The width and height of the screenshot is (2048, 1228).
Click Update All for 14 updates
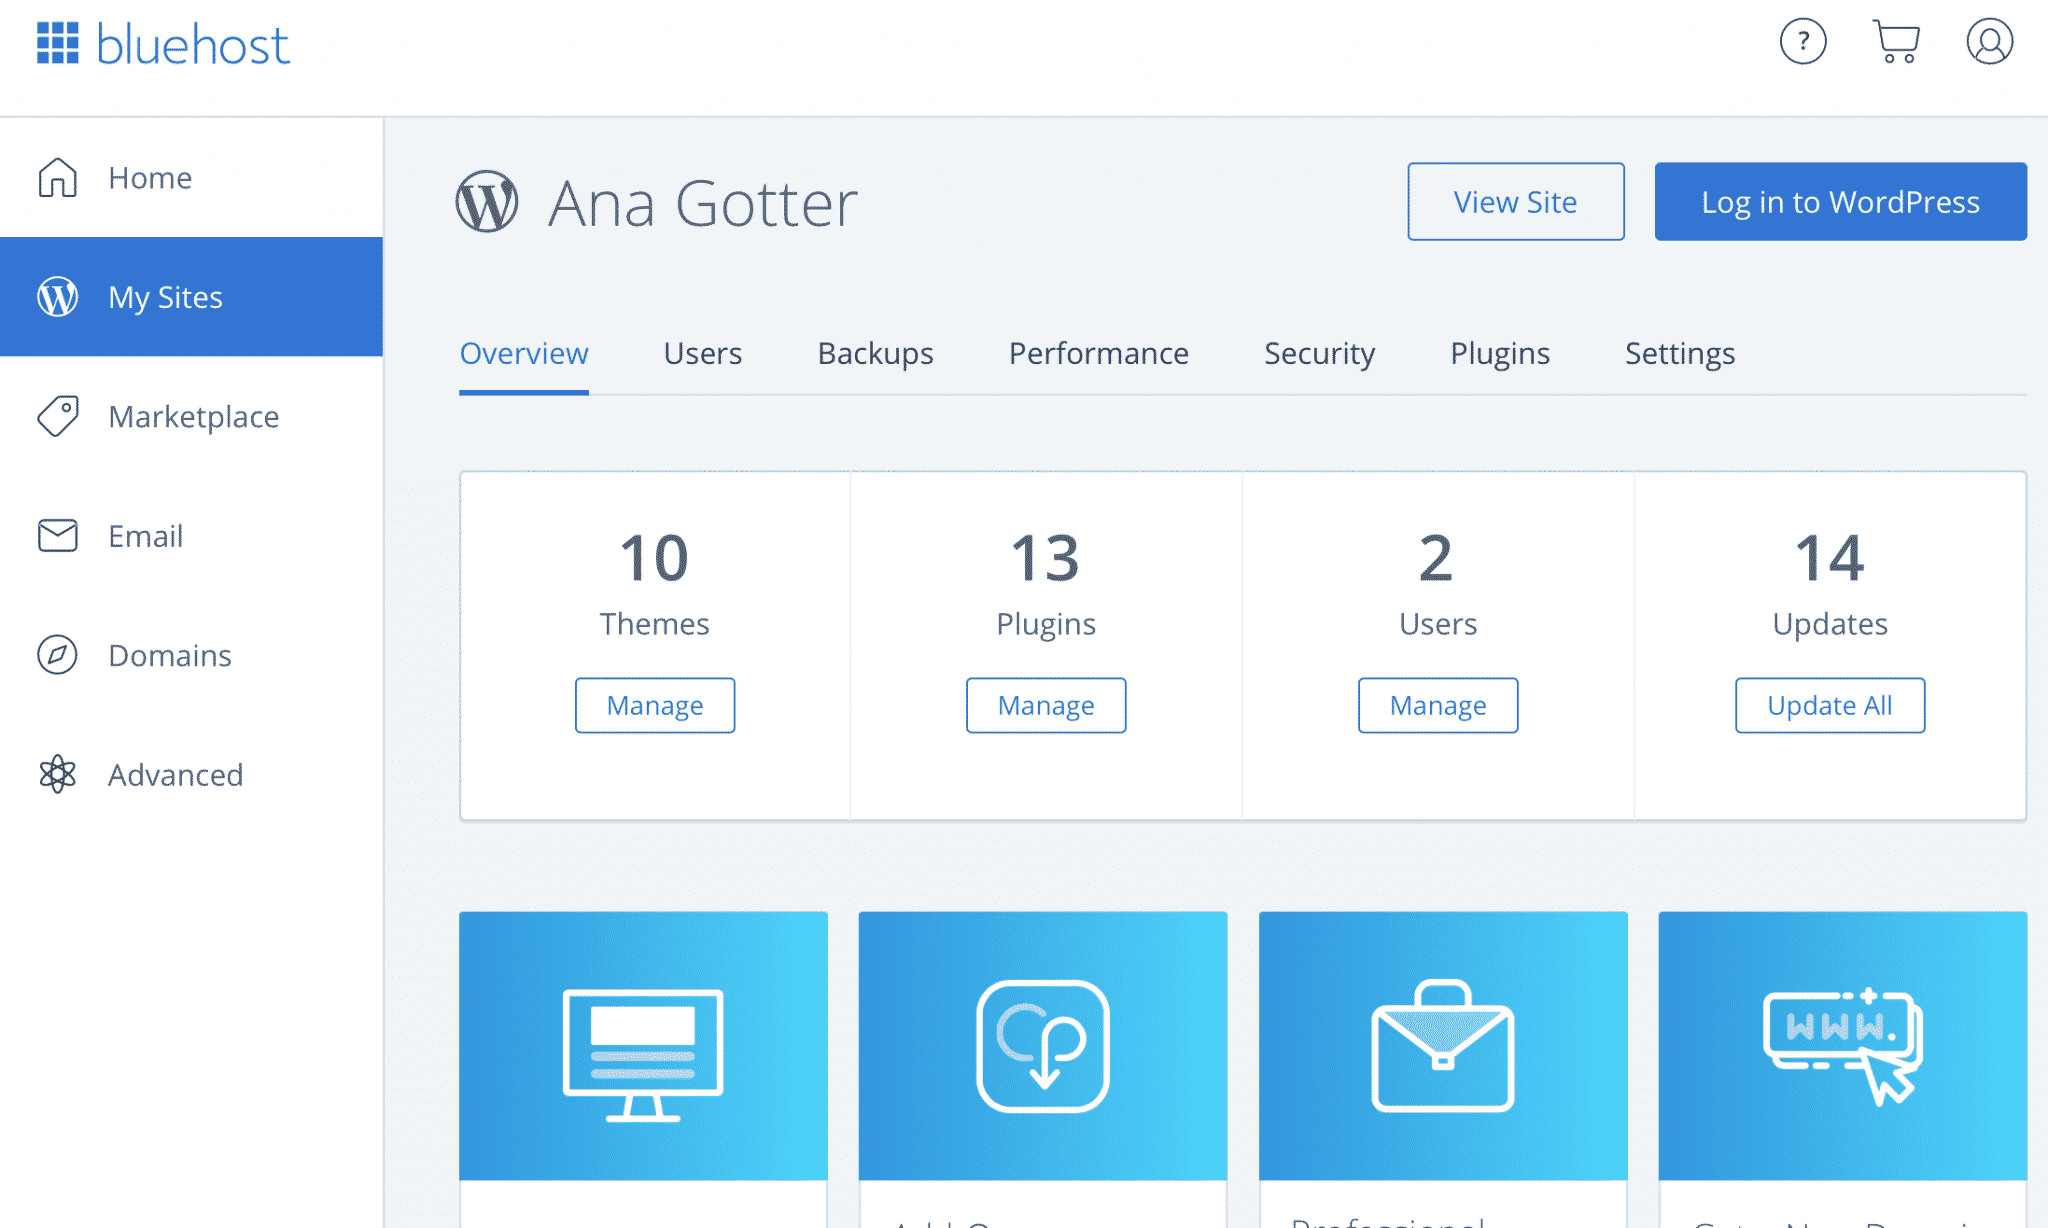tap(1830, 705)
